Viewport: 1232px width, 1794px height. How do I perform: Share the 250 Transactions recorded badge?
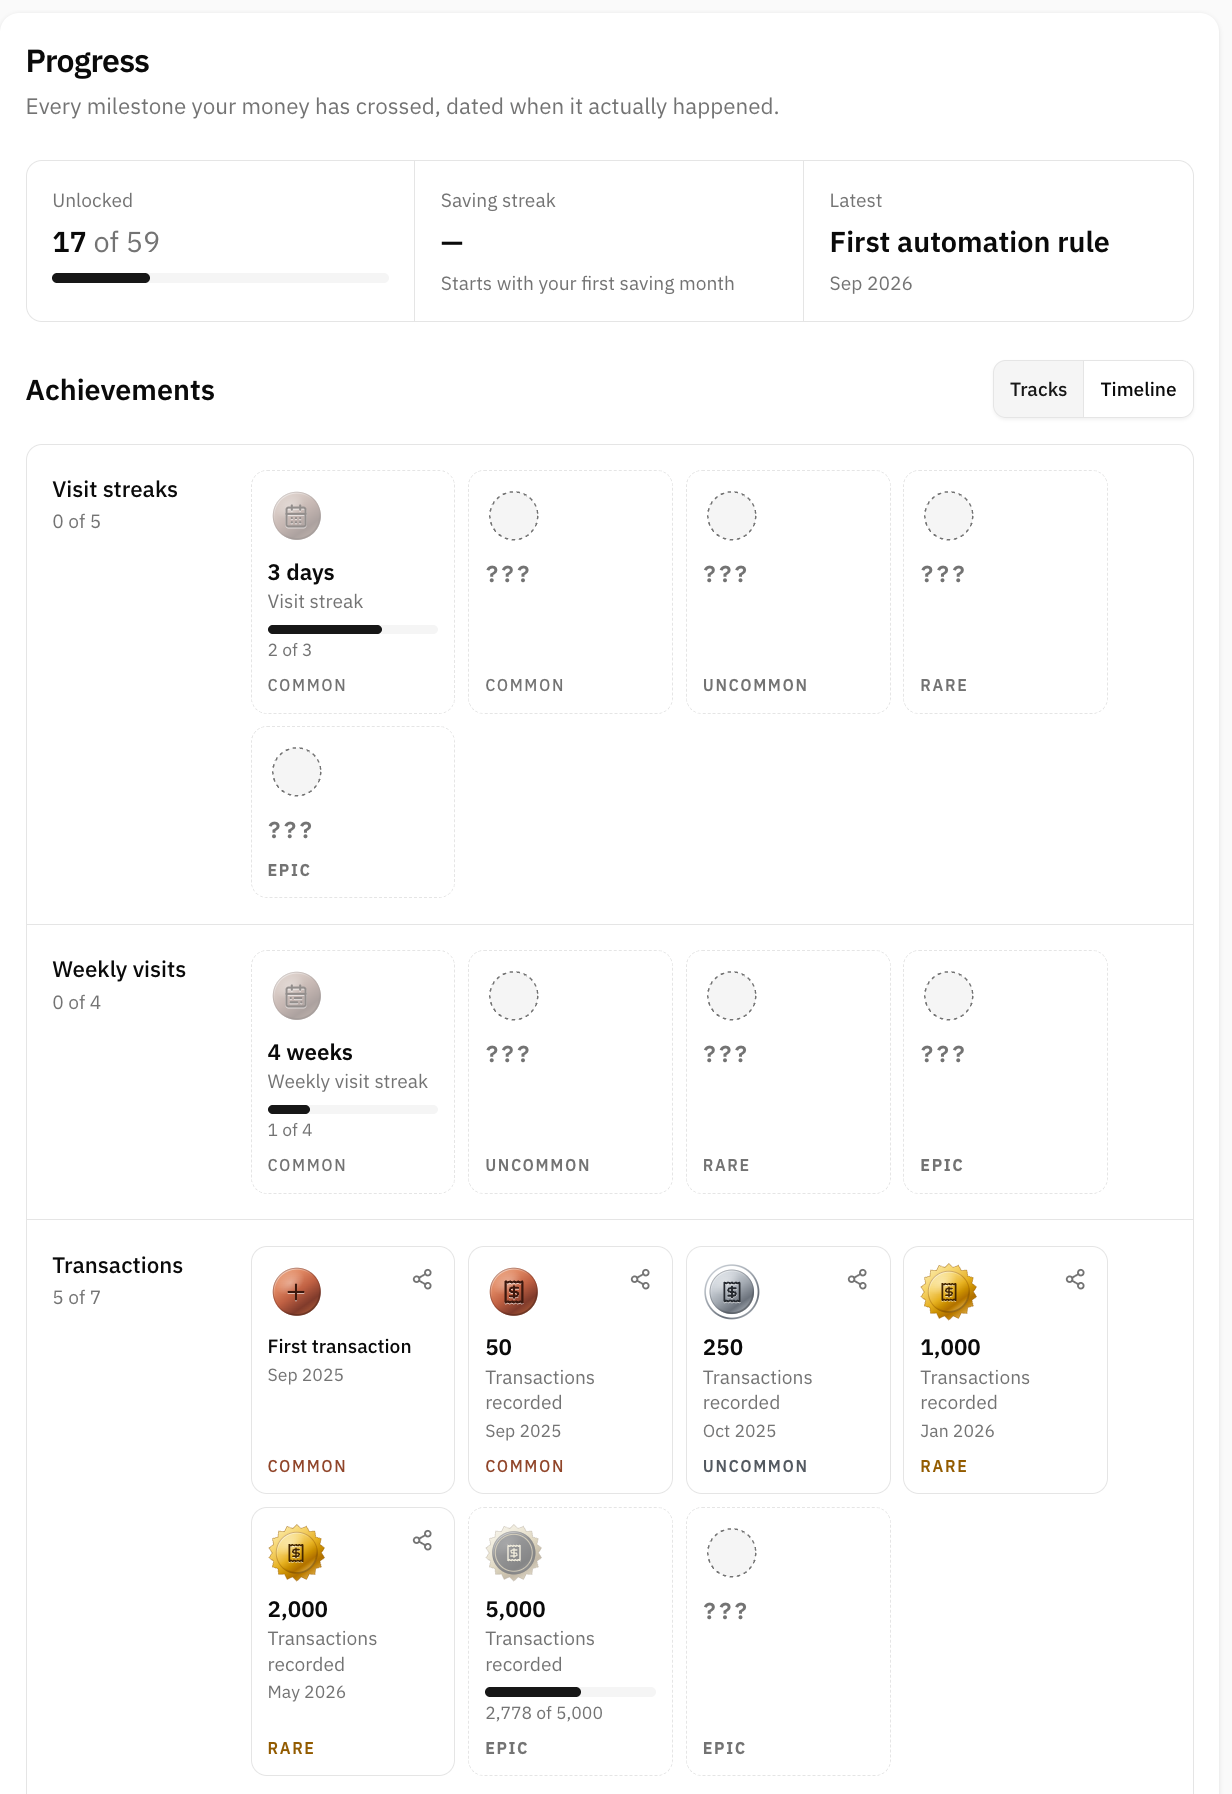857,1279
